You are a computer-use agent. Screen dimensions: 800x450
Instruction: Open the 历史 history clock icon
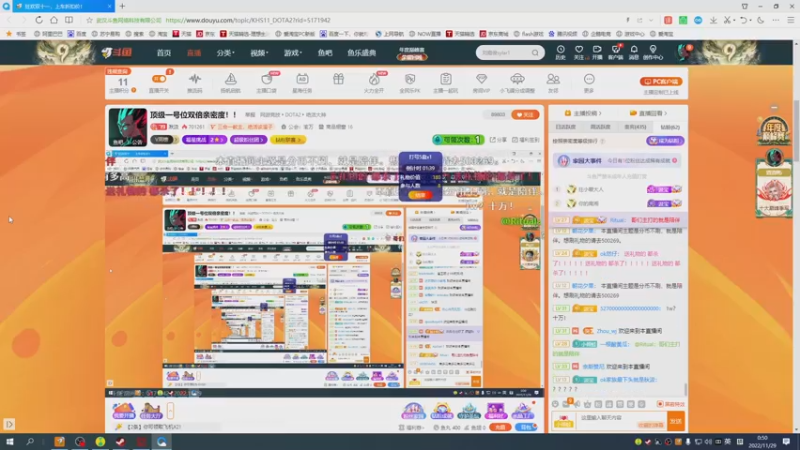pos(560,52)
